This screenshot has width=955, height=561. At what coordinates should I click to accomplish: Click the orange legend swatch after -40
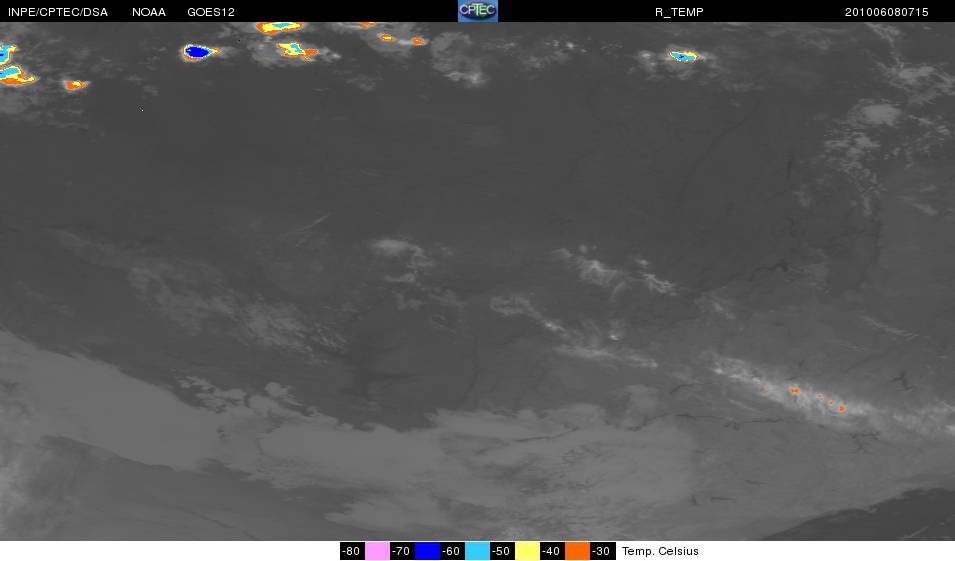(x=577, y=551)
